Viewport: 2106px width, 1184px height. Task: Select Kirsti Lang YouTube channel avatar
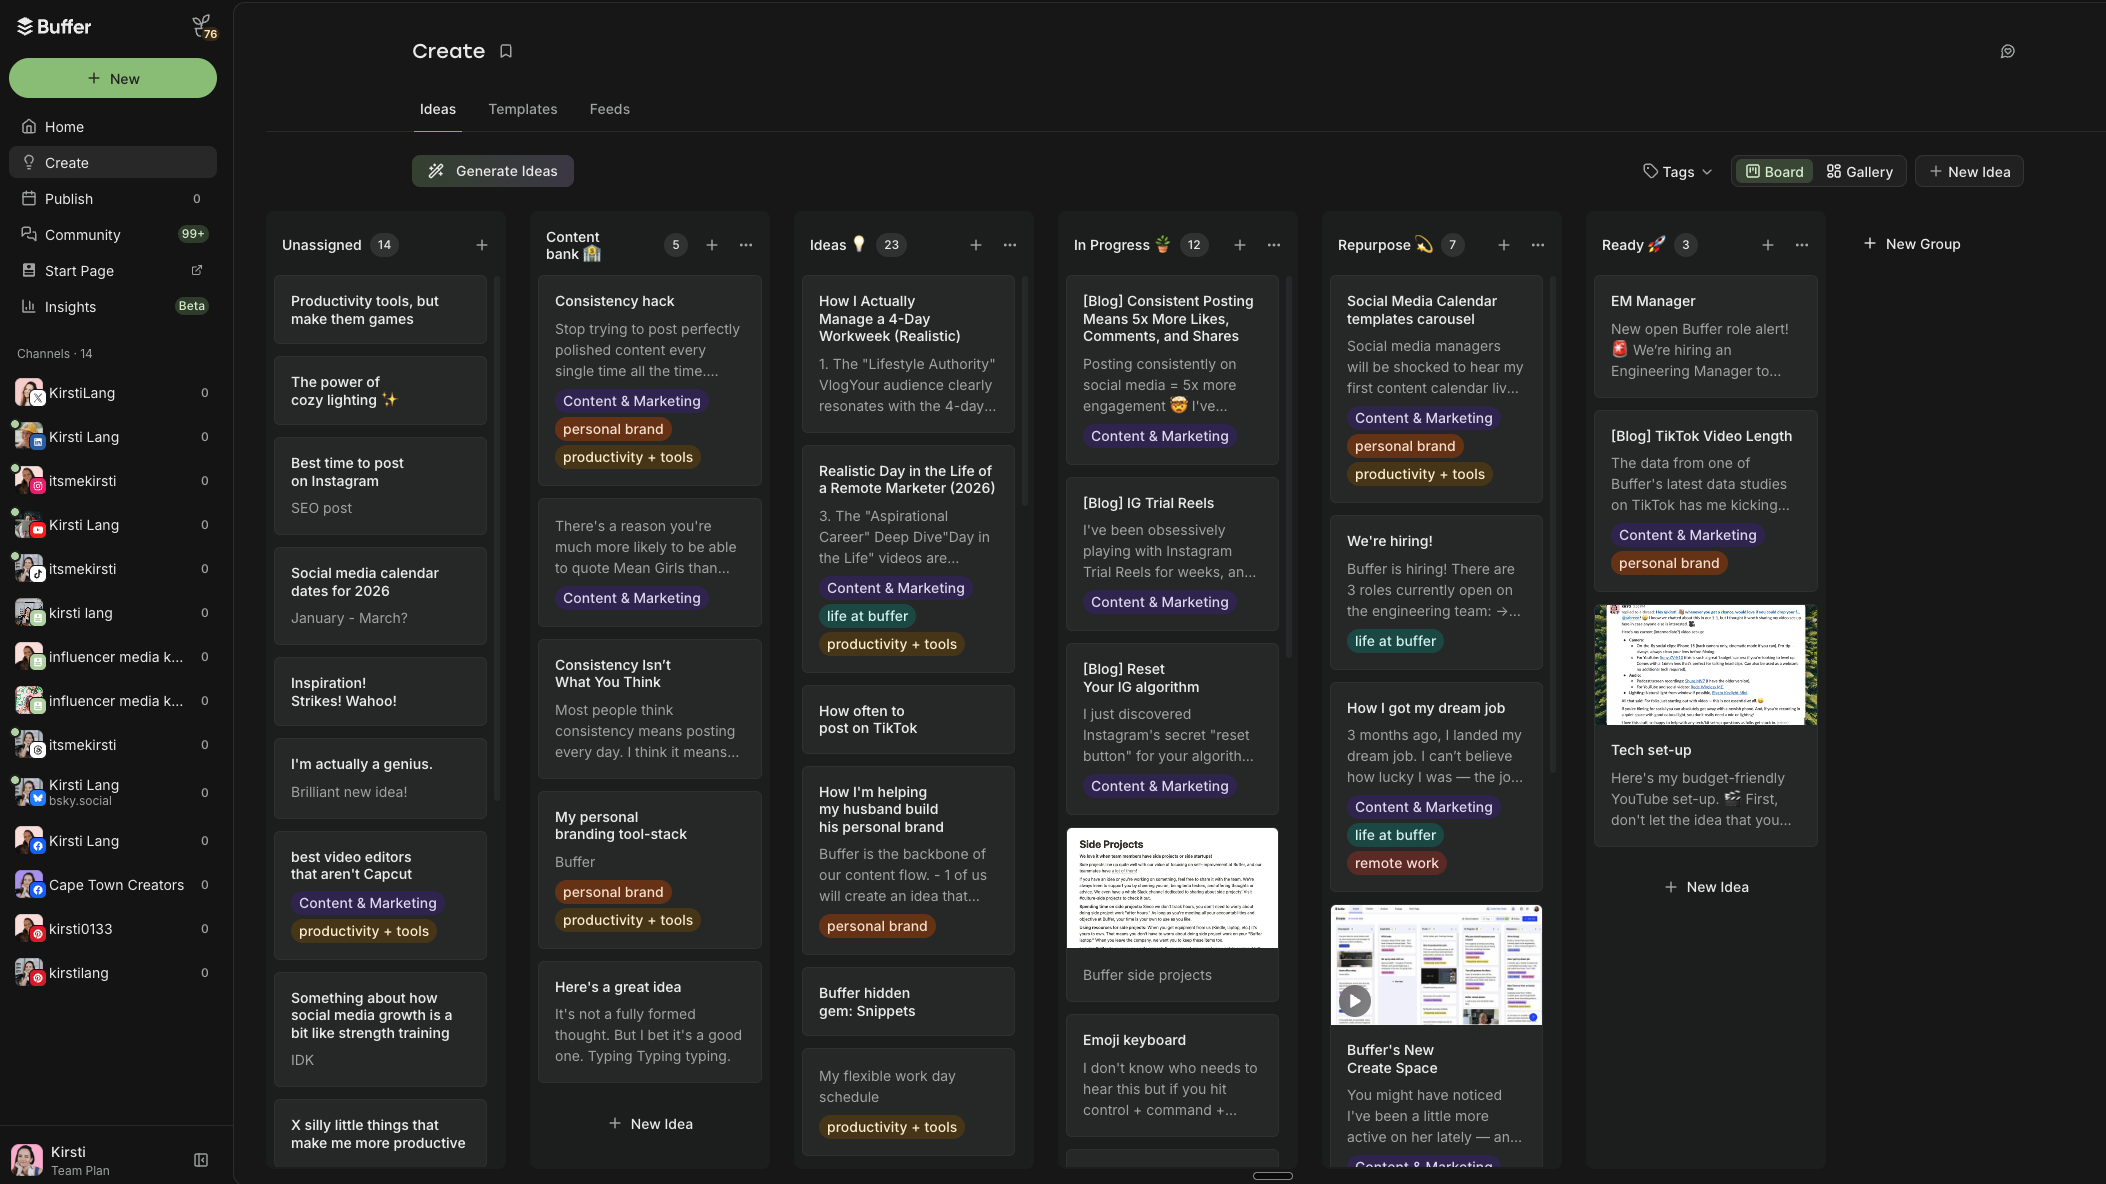pos(29,524)
